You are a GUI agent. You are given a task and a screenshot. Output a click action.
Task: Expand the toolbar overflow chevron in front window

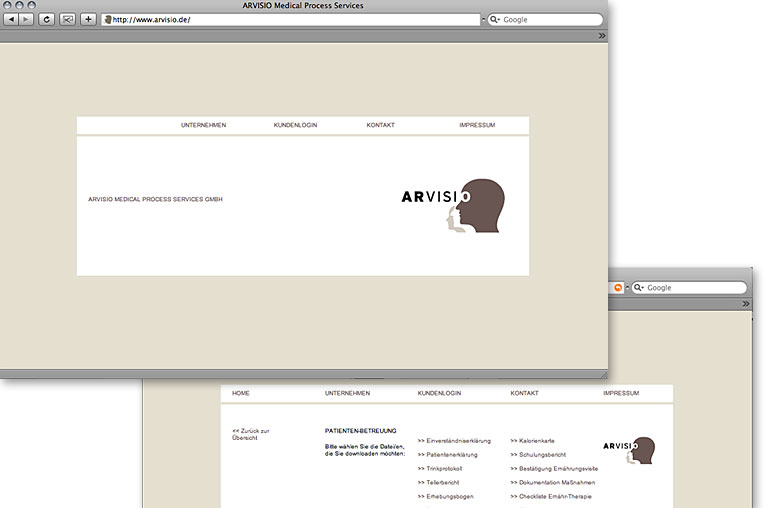[x=602, y=35]
